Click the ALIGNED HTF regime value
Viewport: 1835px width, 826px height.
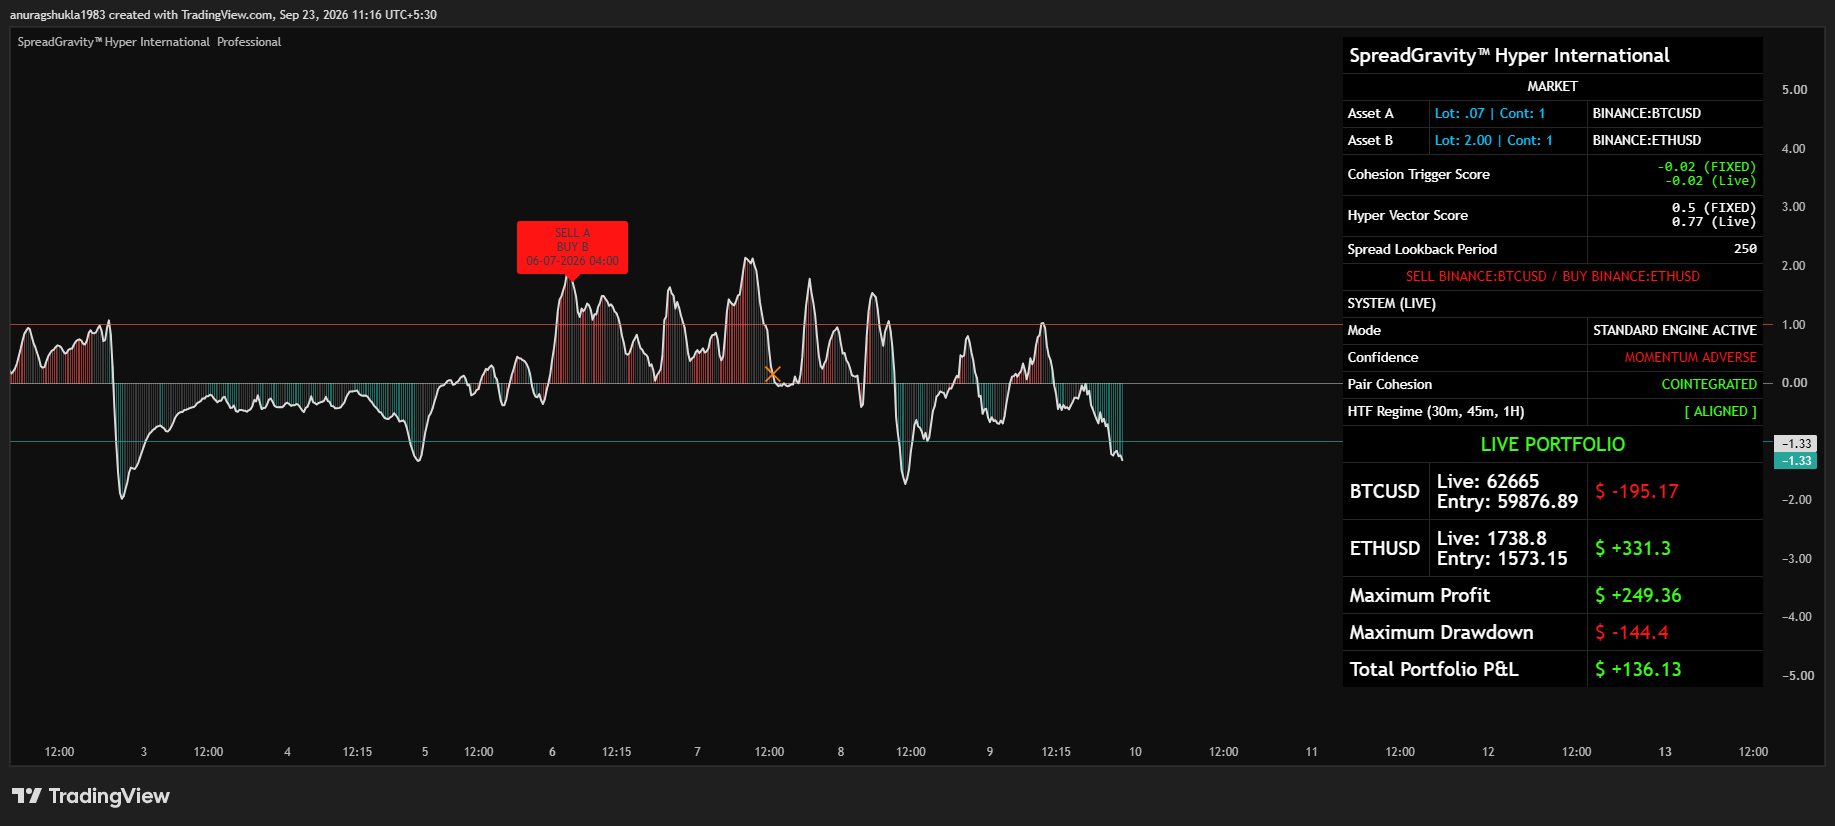tap(1720, 412)
